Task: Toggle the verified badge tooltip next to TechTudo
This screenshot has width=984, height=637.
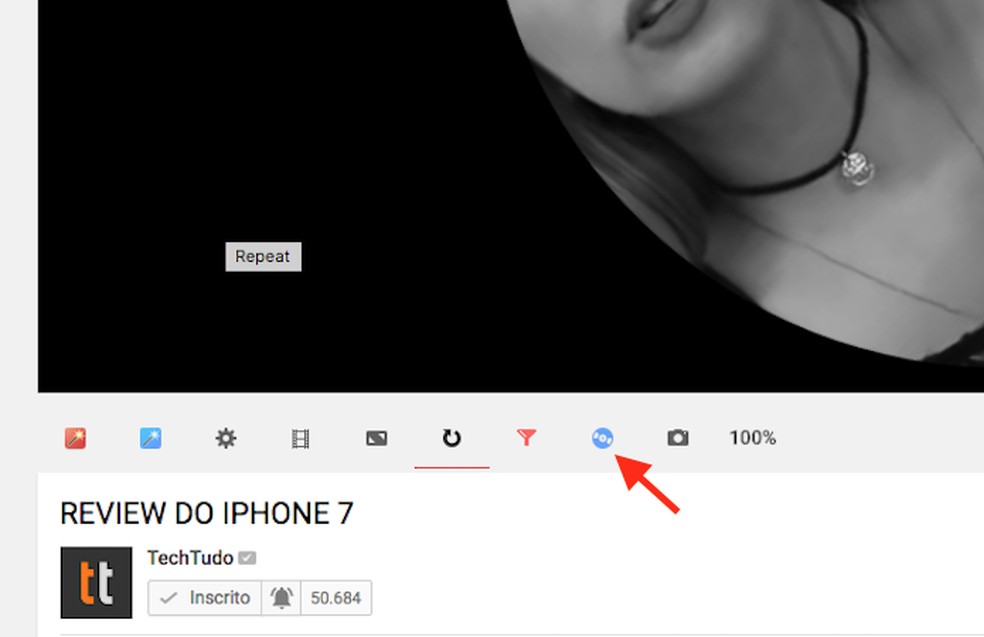Action: click(x=246, y=558)
